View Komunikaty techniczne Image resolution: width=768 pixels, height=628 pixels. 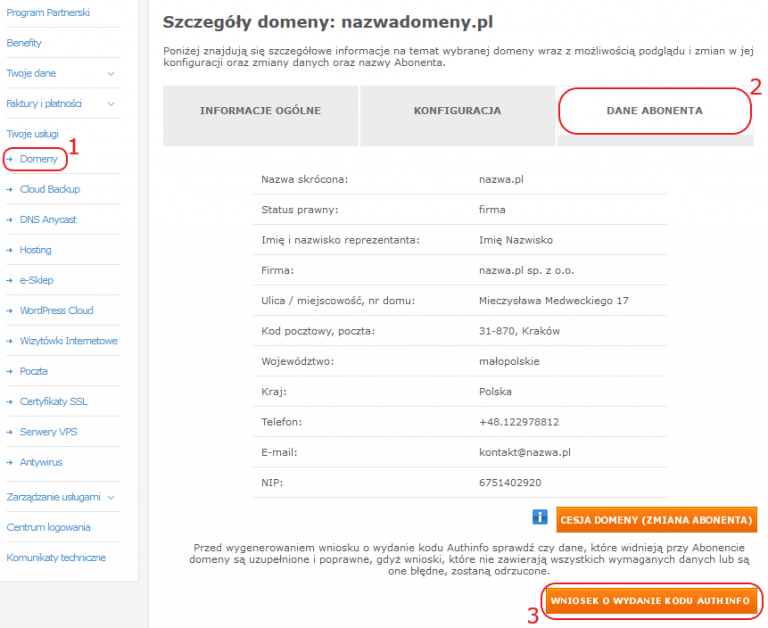[56, 557]
